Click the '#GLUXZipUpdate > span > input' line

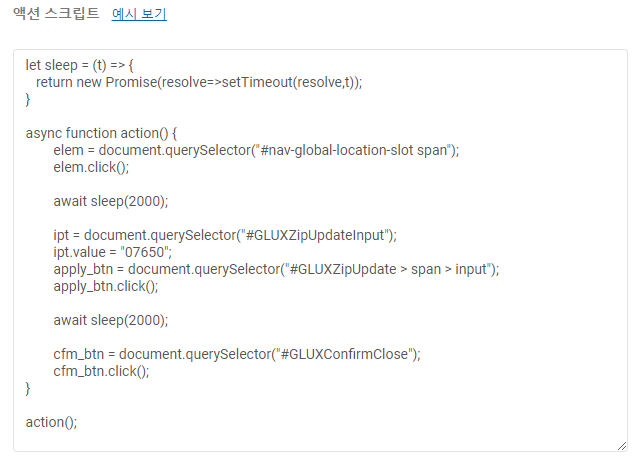[388, 269]
